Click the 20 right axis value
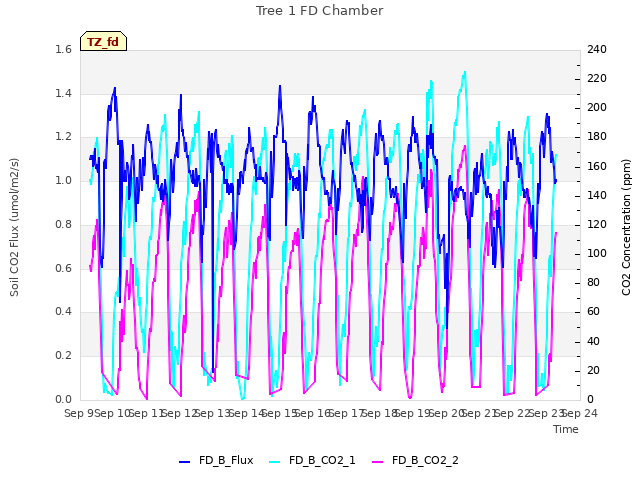Image resolution: width=640 pixels, height=480 pixels. click(x=593, y=370)
